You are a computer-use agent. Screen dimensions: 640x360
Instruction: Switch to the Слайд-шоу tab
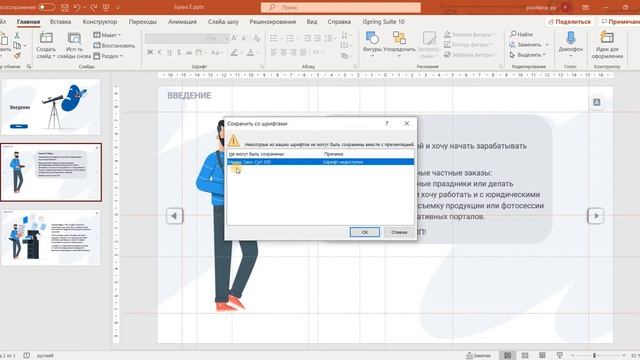click(x=223, y=22)
